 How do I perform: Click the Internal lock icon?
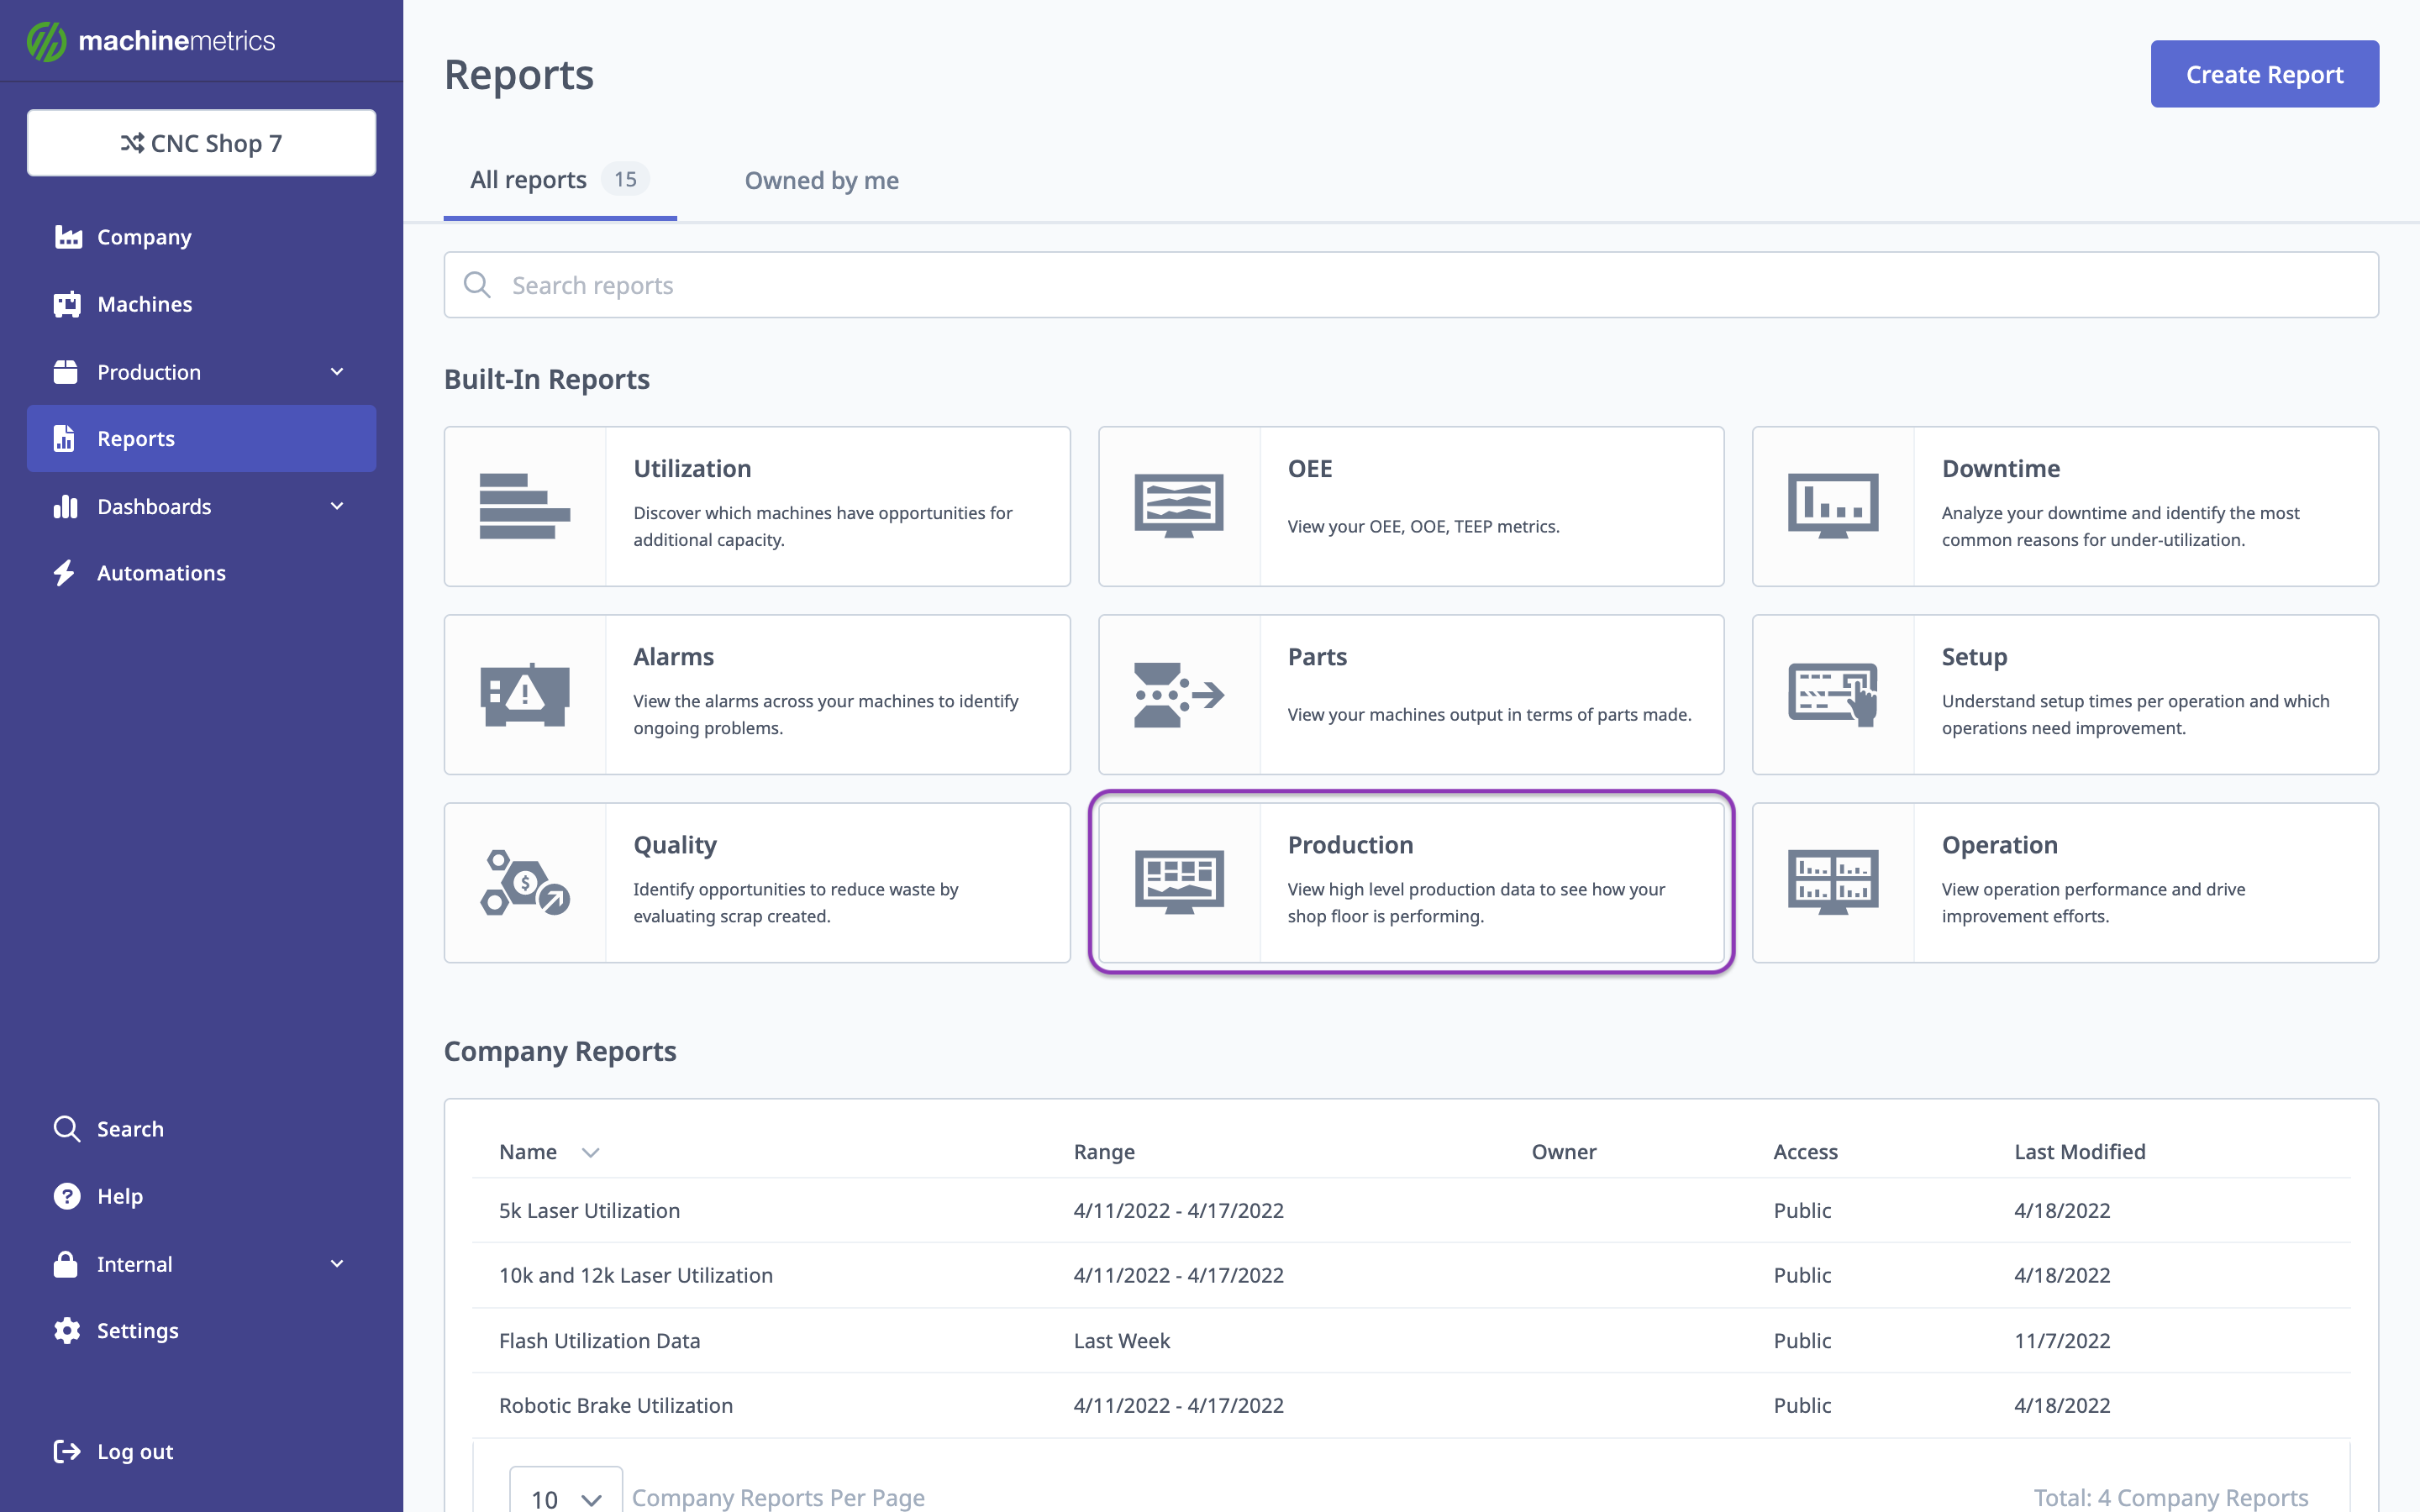66,1264
